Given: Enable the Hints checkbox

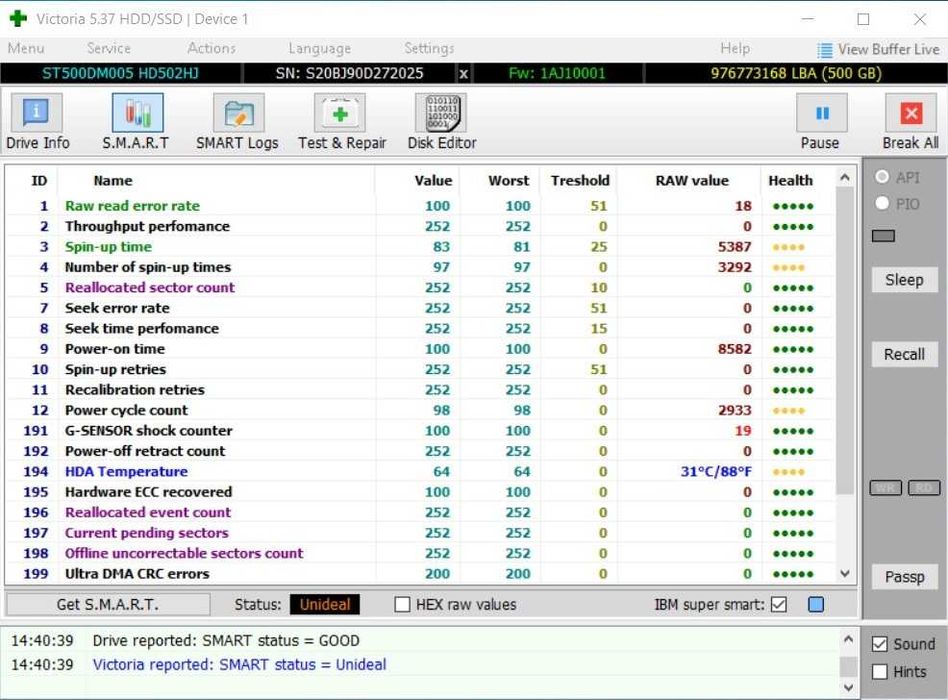Looking at the screenshot, I should point(880,672).
